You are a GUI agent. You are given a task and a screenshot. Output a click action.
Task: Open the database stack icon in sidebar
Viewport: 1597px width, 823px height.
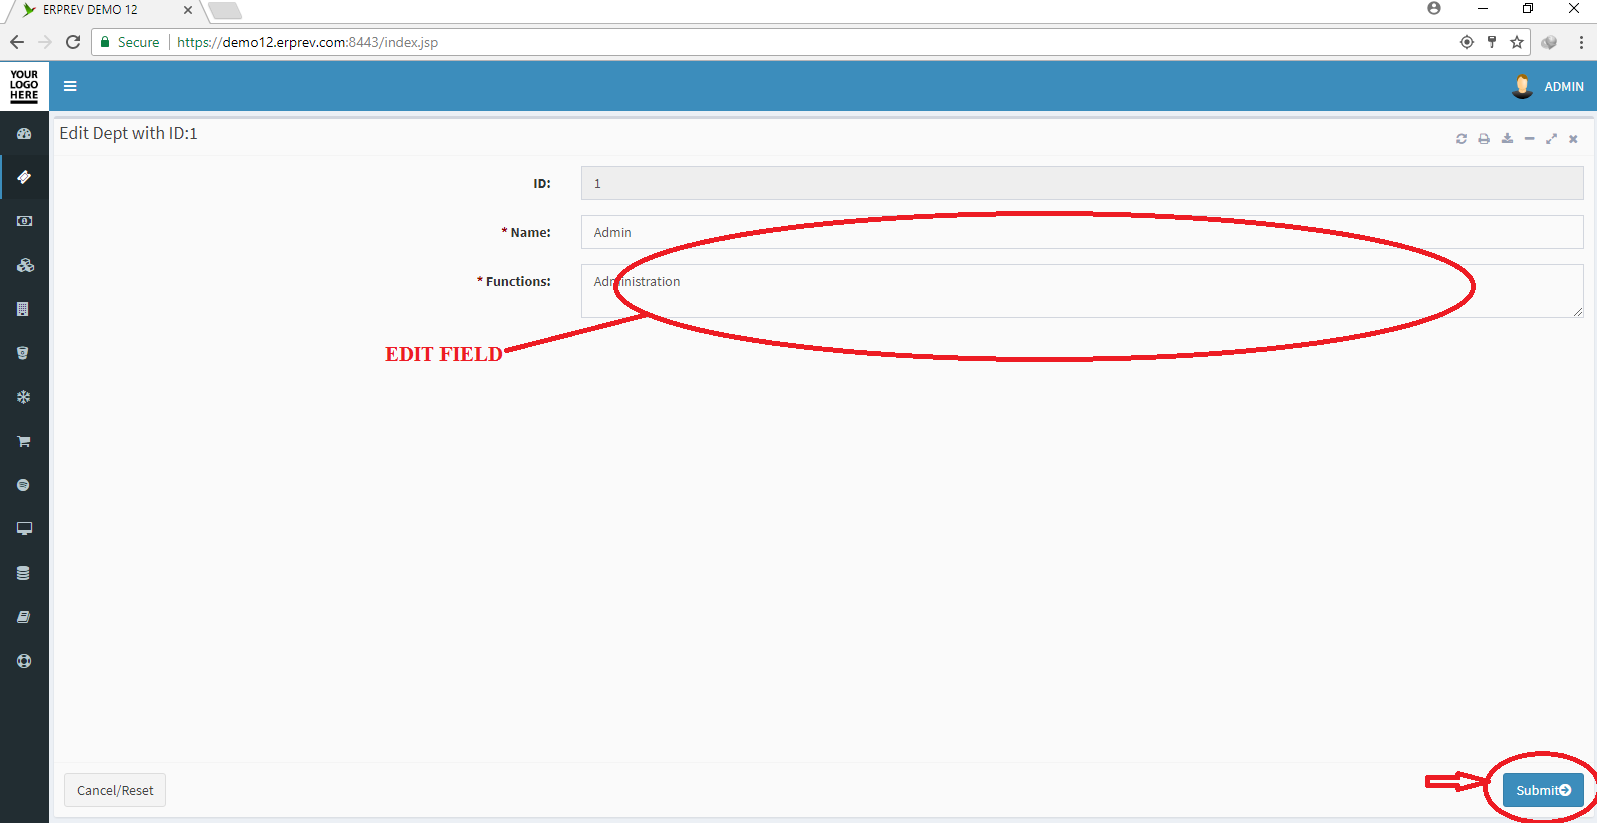click(x=23, y=573)
